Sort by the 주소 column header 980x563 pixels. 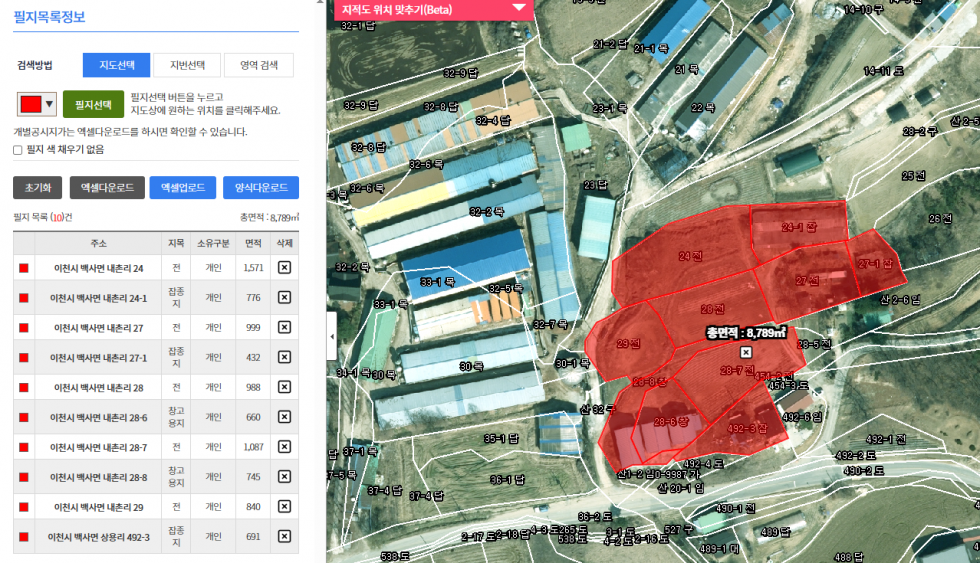click(99, 243)
